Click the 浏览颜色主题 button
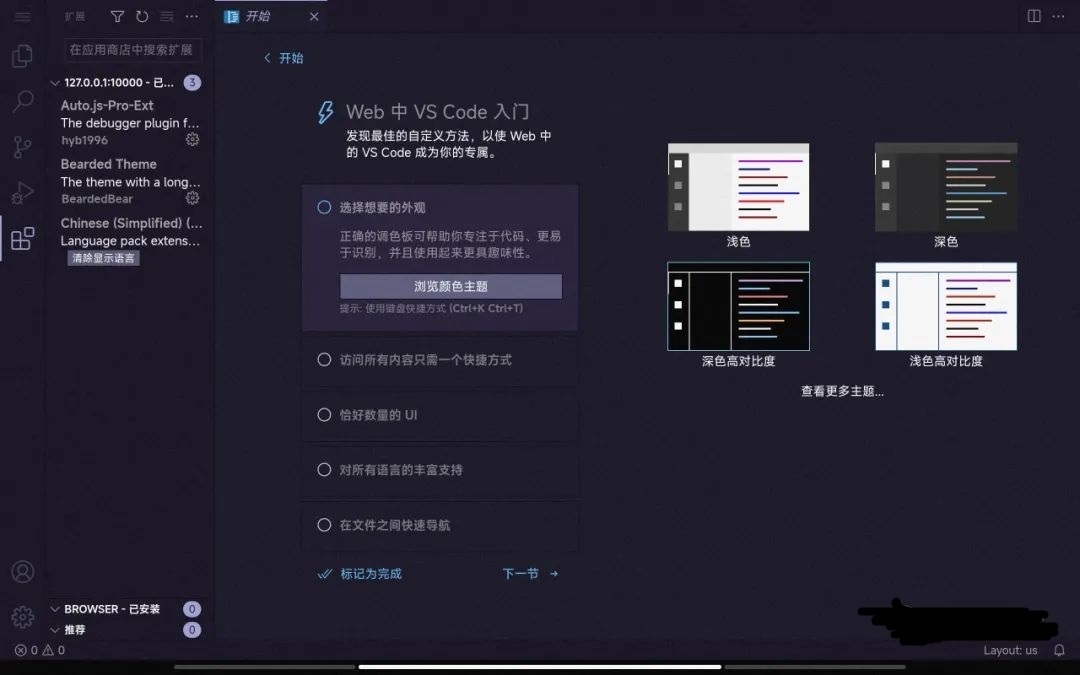The image size is (1080, 675). pyautogui.click(x=451, y=286)
